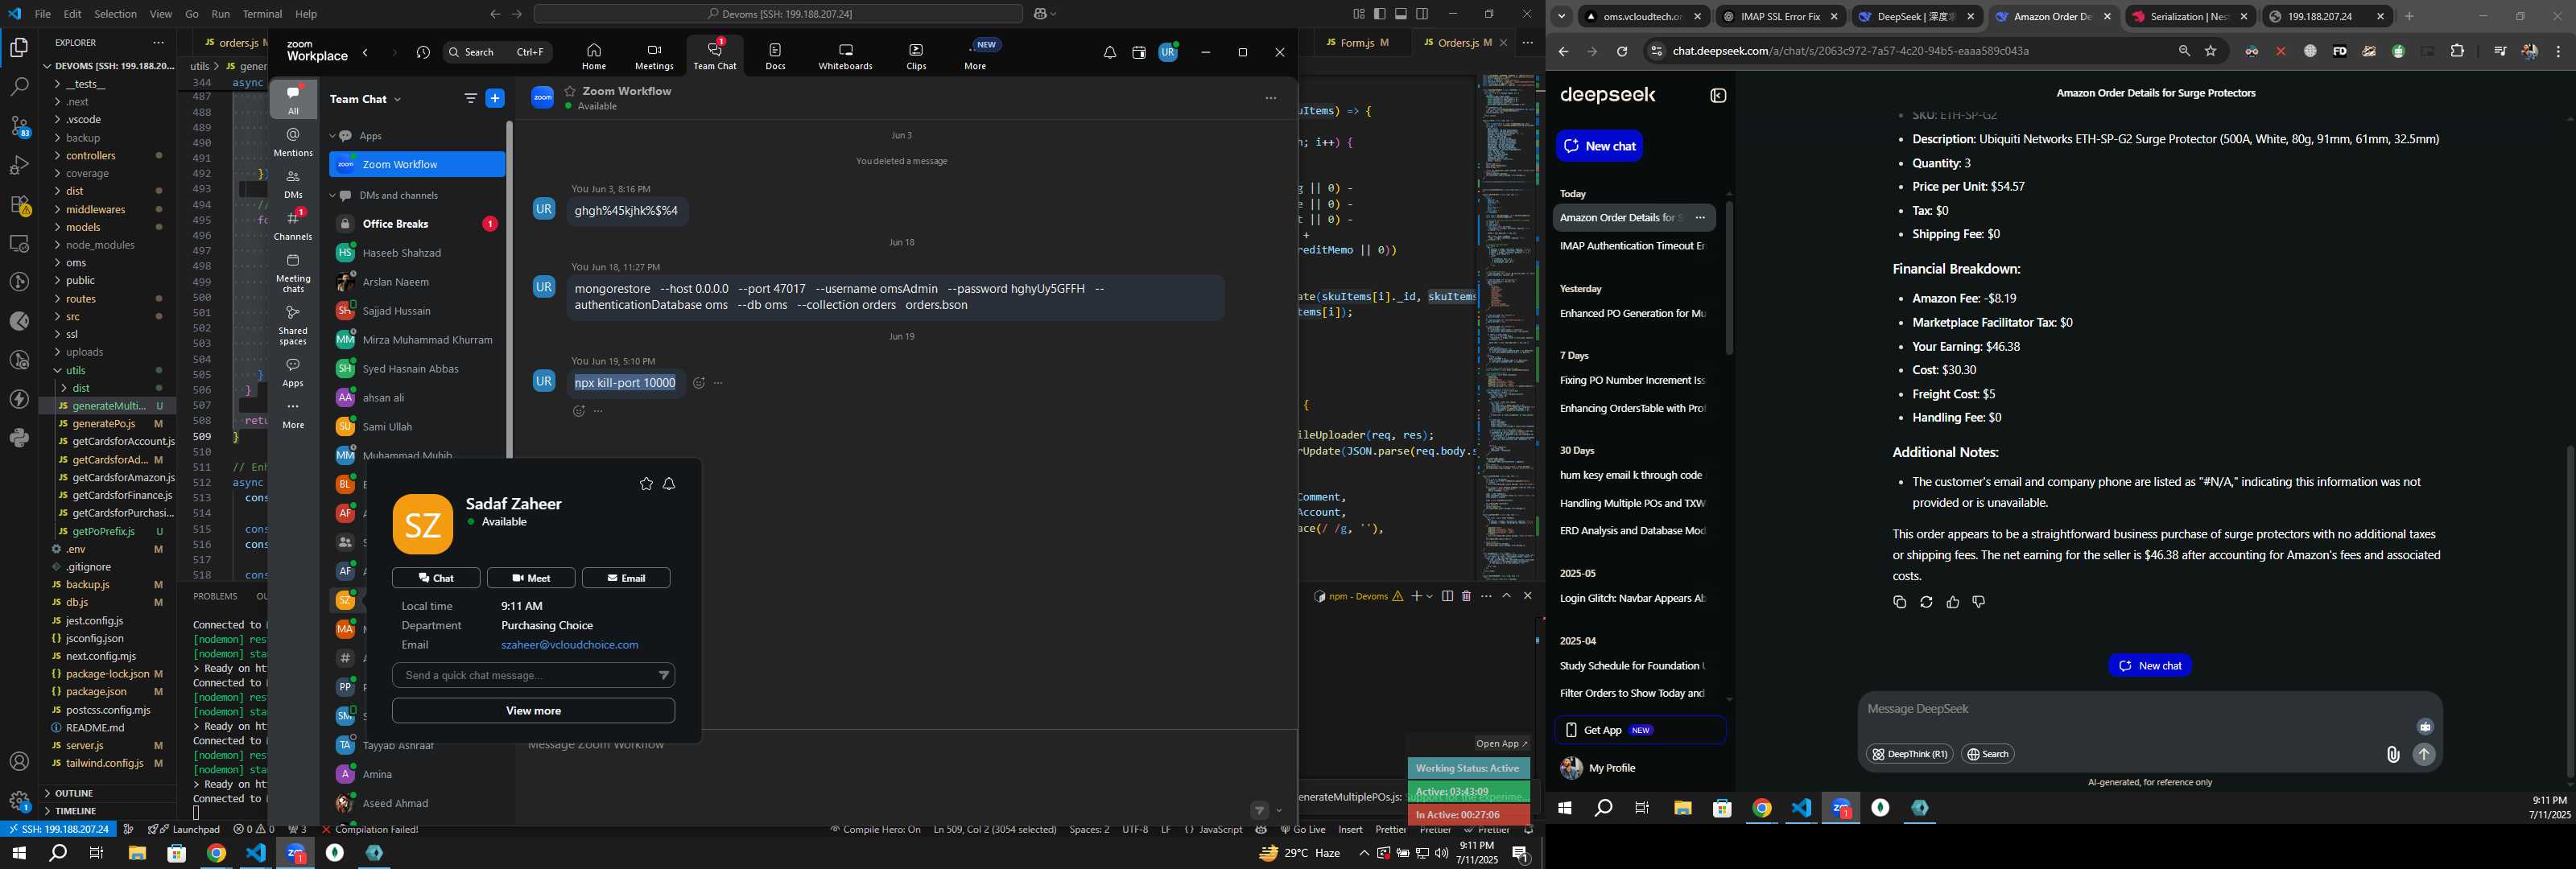
Task: Open the Team Chat filter icon
Action: coord(470,98)
